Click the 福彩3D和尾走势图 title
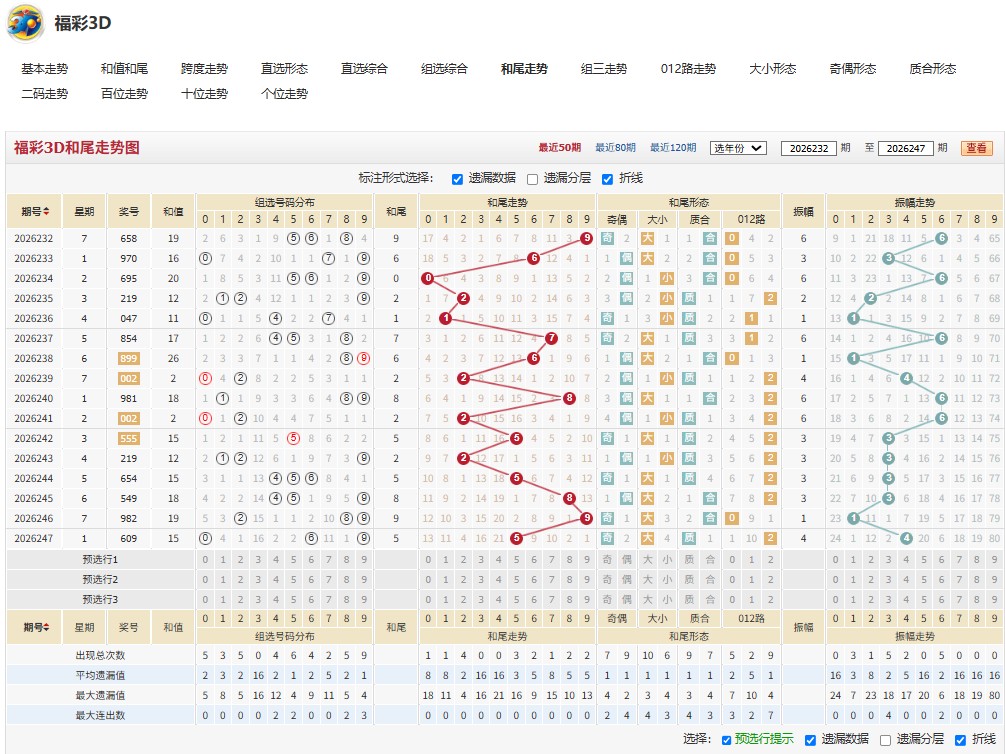This screenshot has width=1005, height=754. [77, 147]
